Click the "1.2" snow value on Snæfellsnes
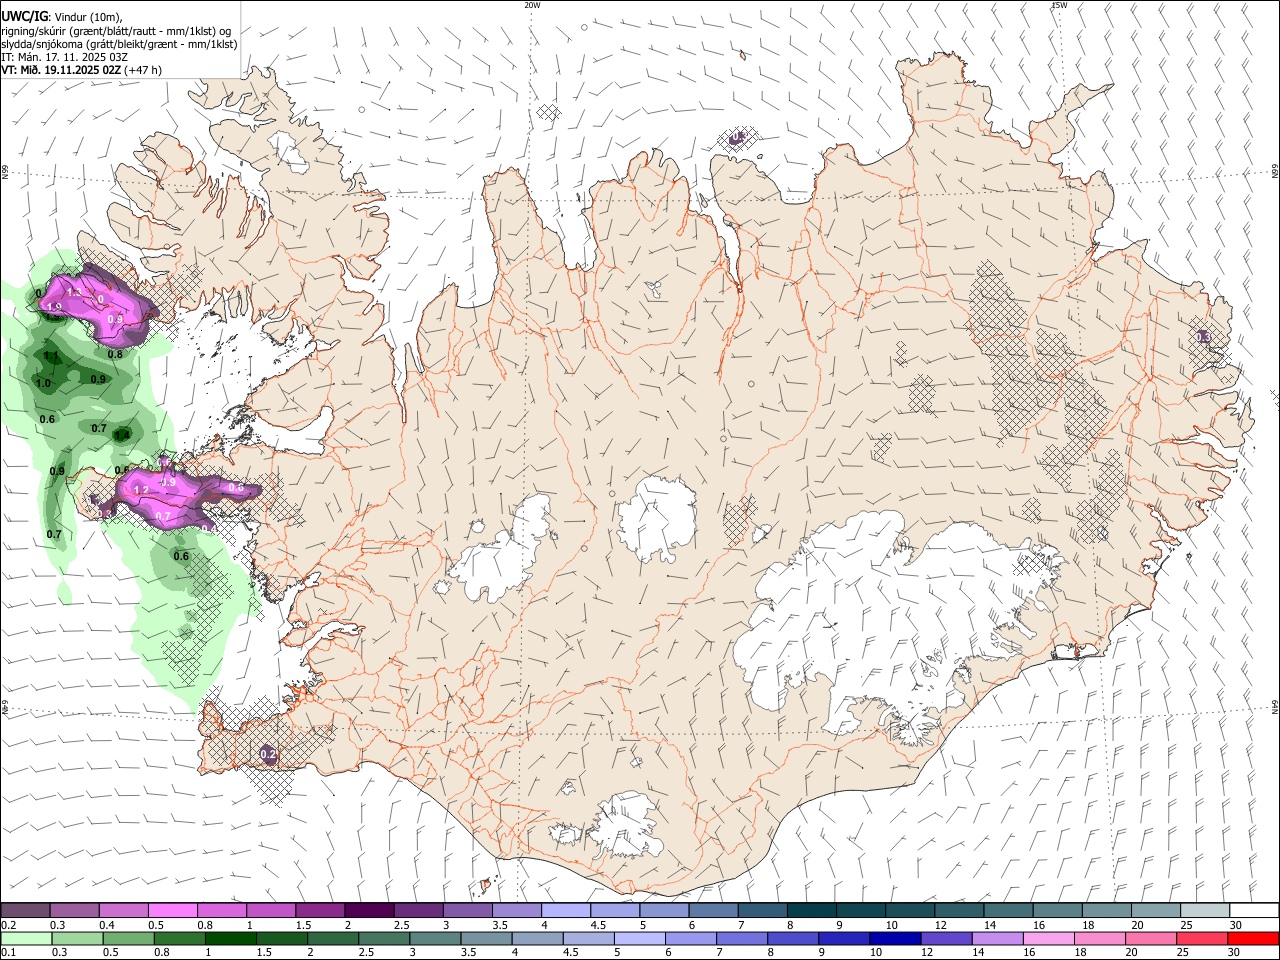The width and height of the screenshot is (1280, 960). coord(141,490)
